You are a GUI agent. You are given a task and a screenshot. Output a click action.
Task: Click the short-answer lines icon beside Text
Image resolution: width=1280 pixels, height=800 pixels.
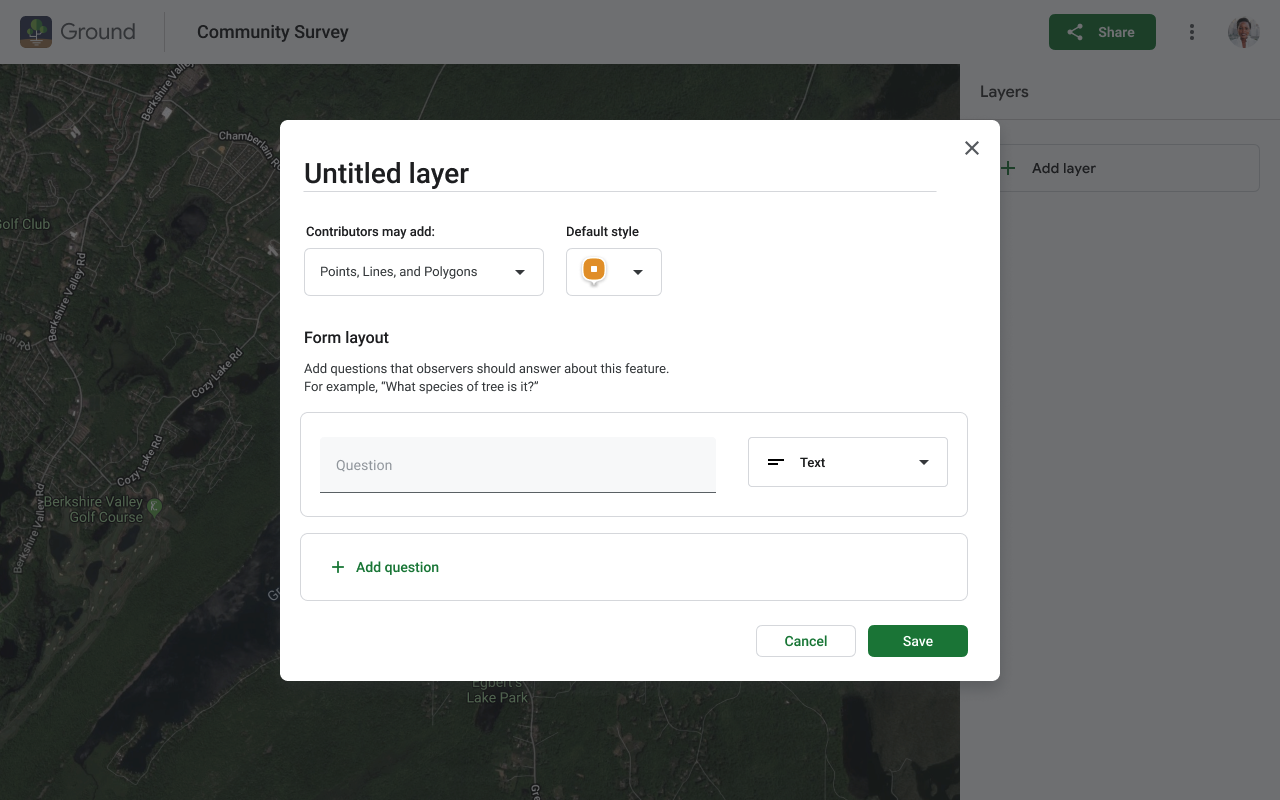(776, 462)
